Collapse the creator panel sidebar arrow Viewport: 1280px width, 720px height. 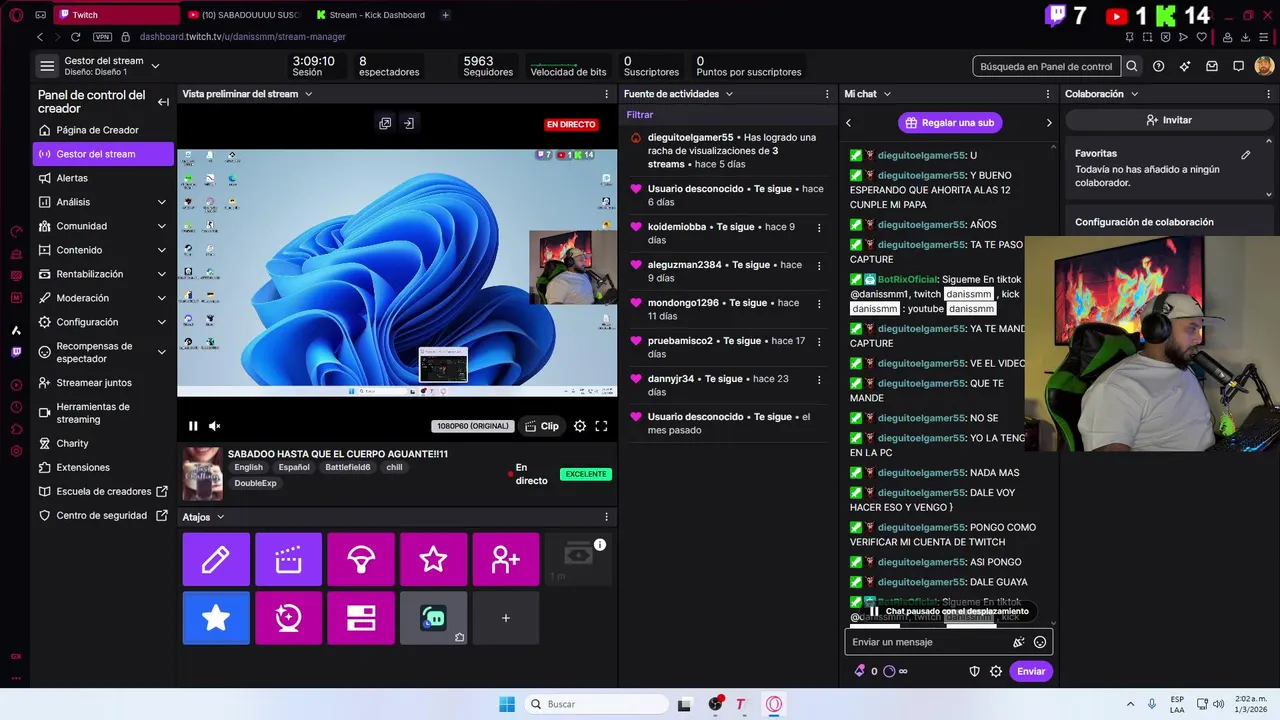[x=163, y=102]
